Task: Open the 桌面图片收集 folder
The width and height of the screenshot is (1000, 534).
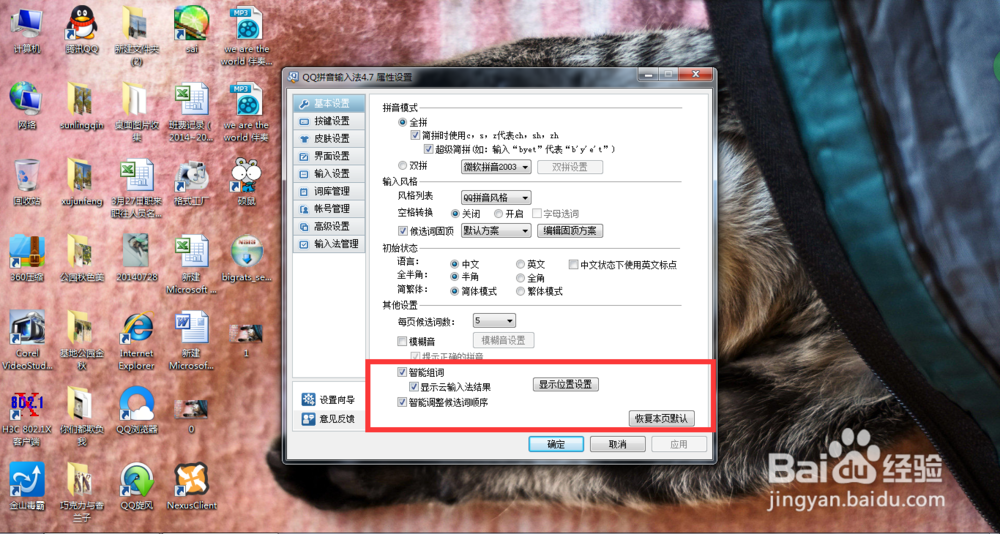Action: tap(136, 112)
